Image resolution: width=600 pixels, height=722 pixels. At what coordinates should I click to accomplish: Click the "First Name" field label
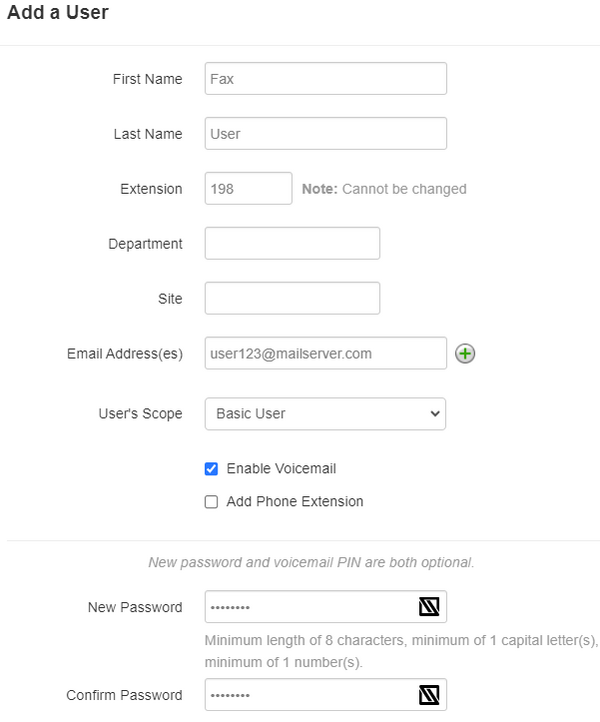[x=147, y=79]
